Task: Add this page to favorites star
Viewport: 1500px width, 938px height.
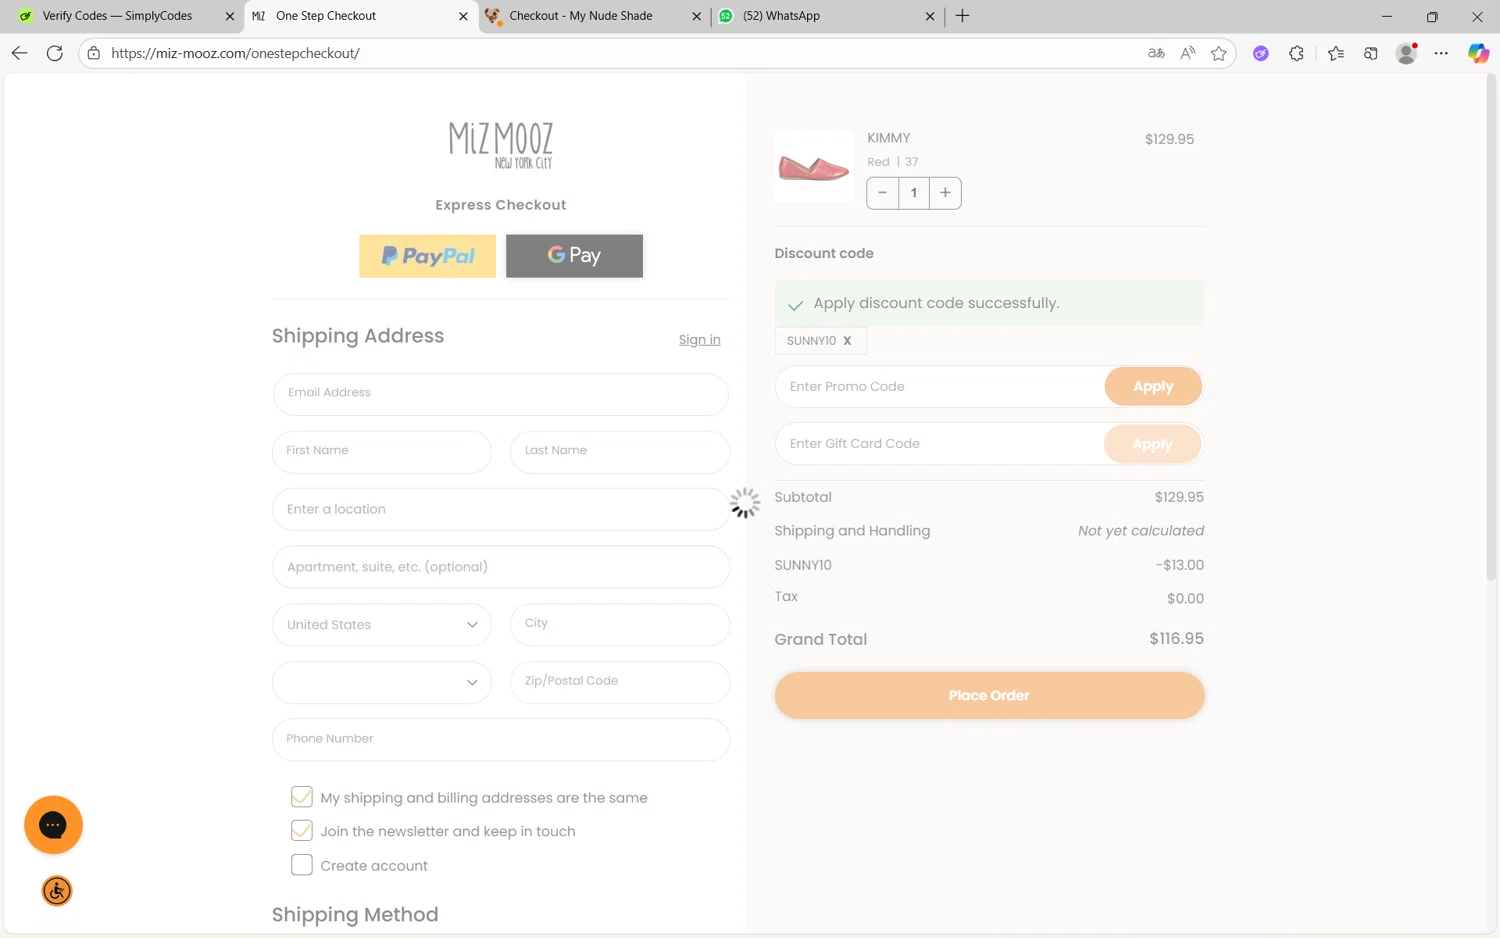Action: pos(1218,53)
